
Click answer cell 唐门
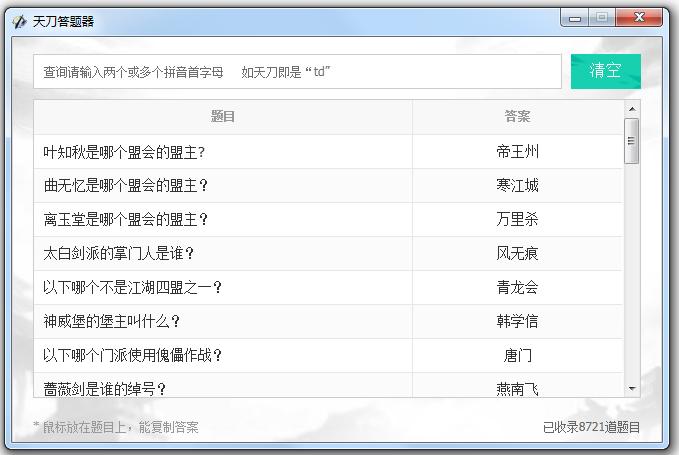pyautogui.click(x=517, y=355)
